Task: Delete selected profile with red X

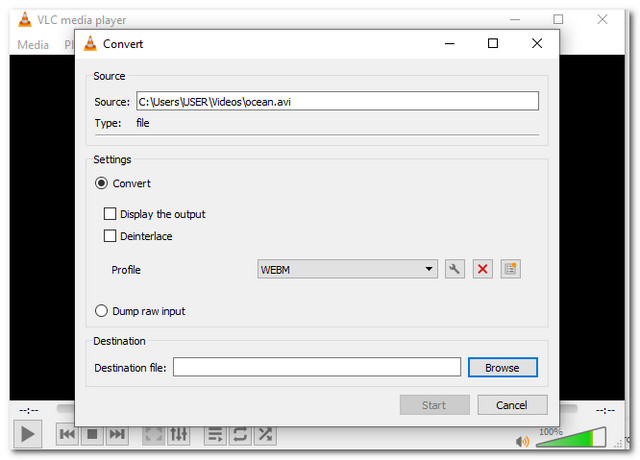Action: click(482, 269)
